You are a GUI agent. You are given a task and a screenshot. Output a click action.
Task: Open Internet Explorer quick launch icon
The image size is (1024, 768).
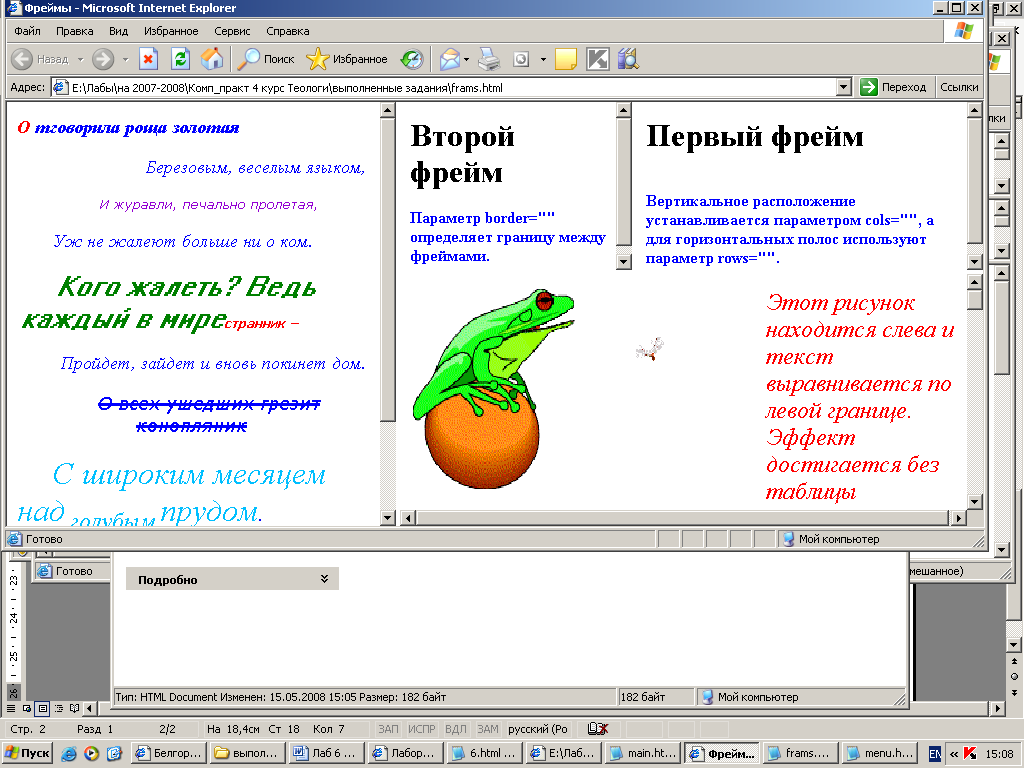(69, 754)
